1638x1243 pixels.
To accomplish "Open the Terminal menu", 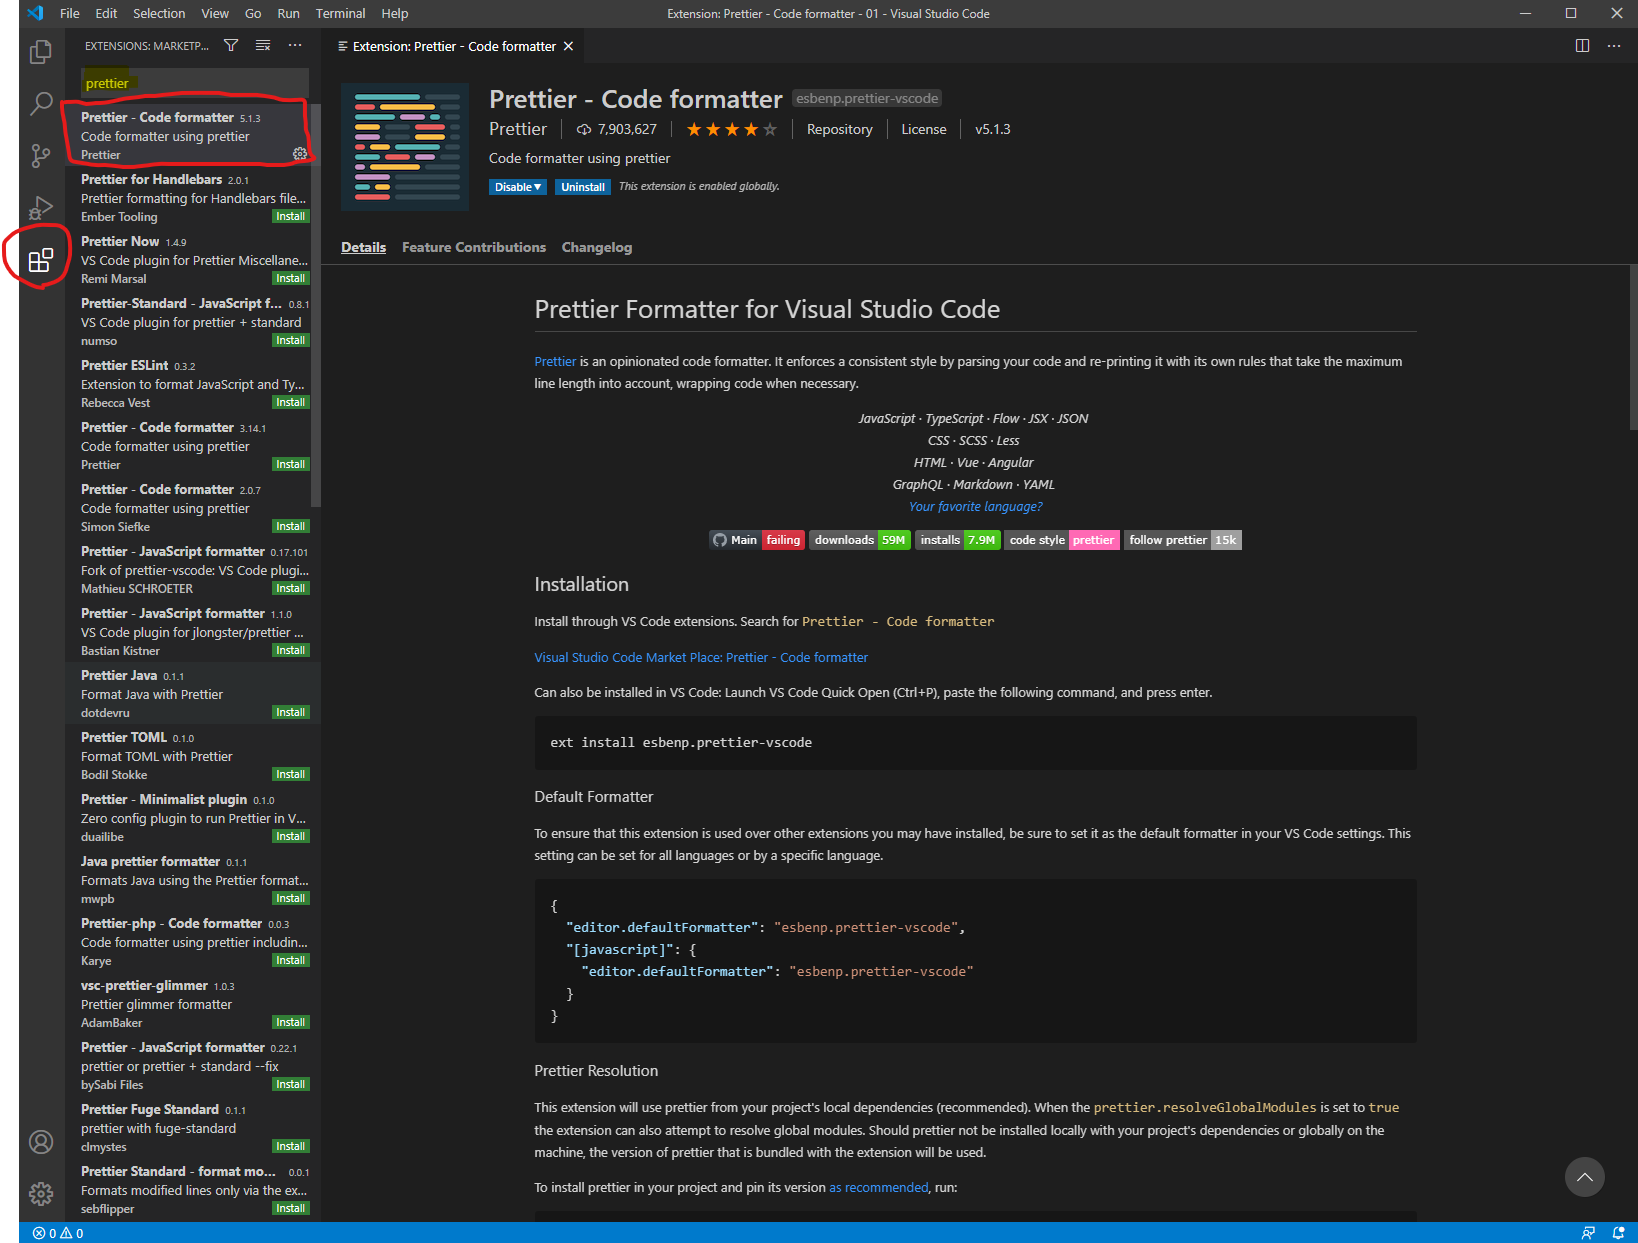I will click(340, 13).
